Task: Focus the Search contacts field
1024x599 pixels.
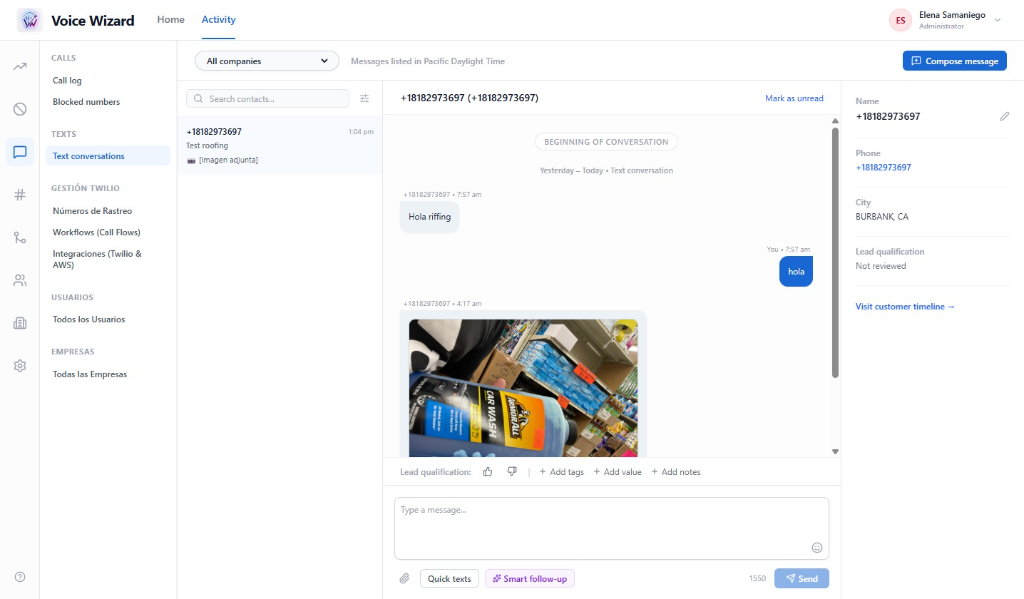Action: click(x=268, y=99)
